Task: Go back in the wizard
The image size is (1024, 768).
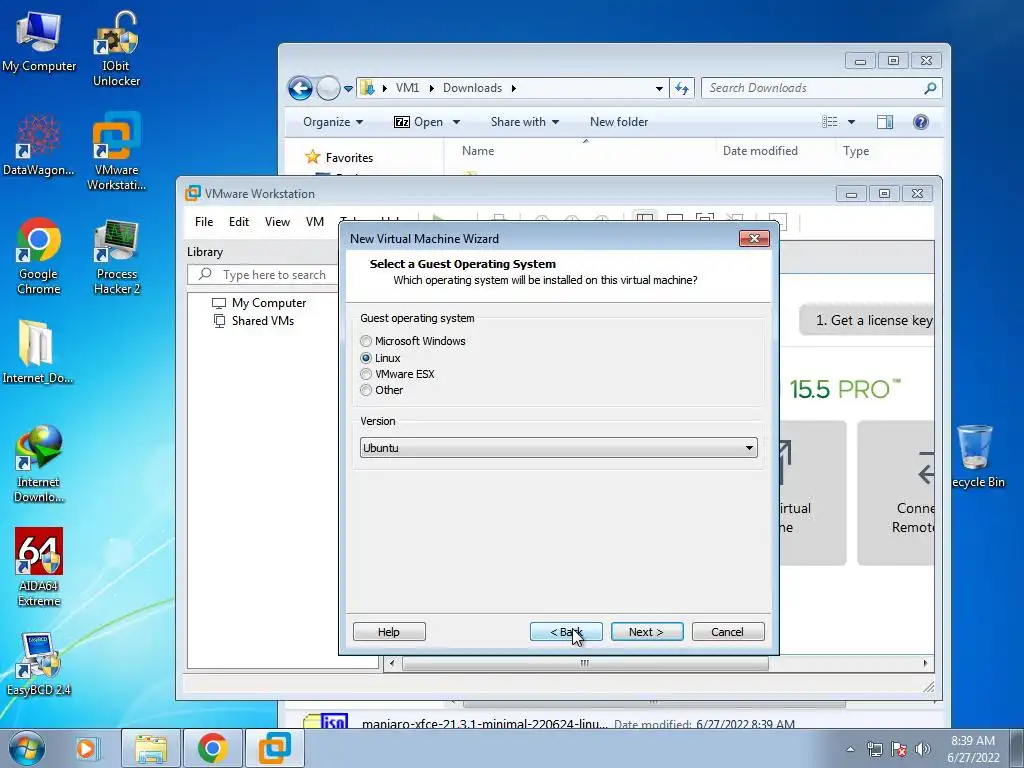Action: coord(566,632)
